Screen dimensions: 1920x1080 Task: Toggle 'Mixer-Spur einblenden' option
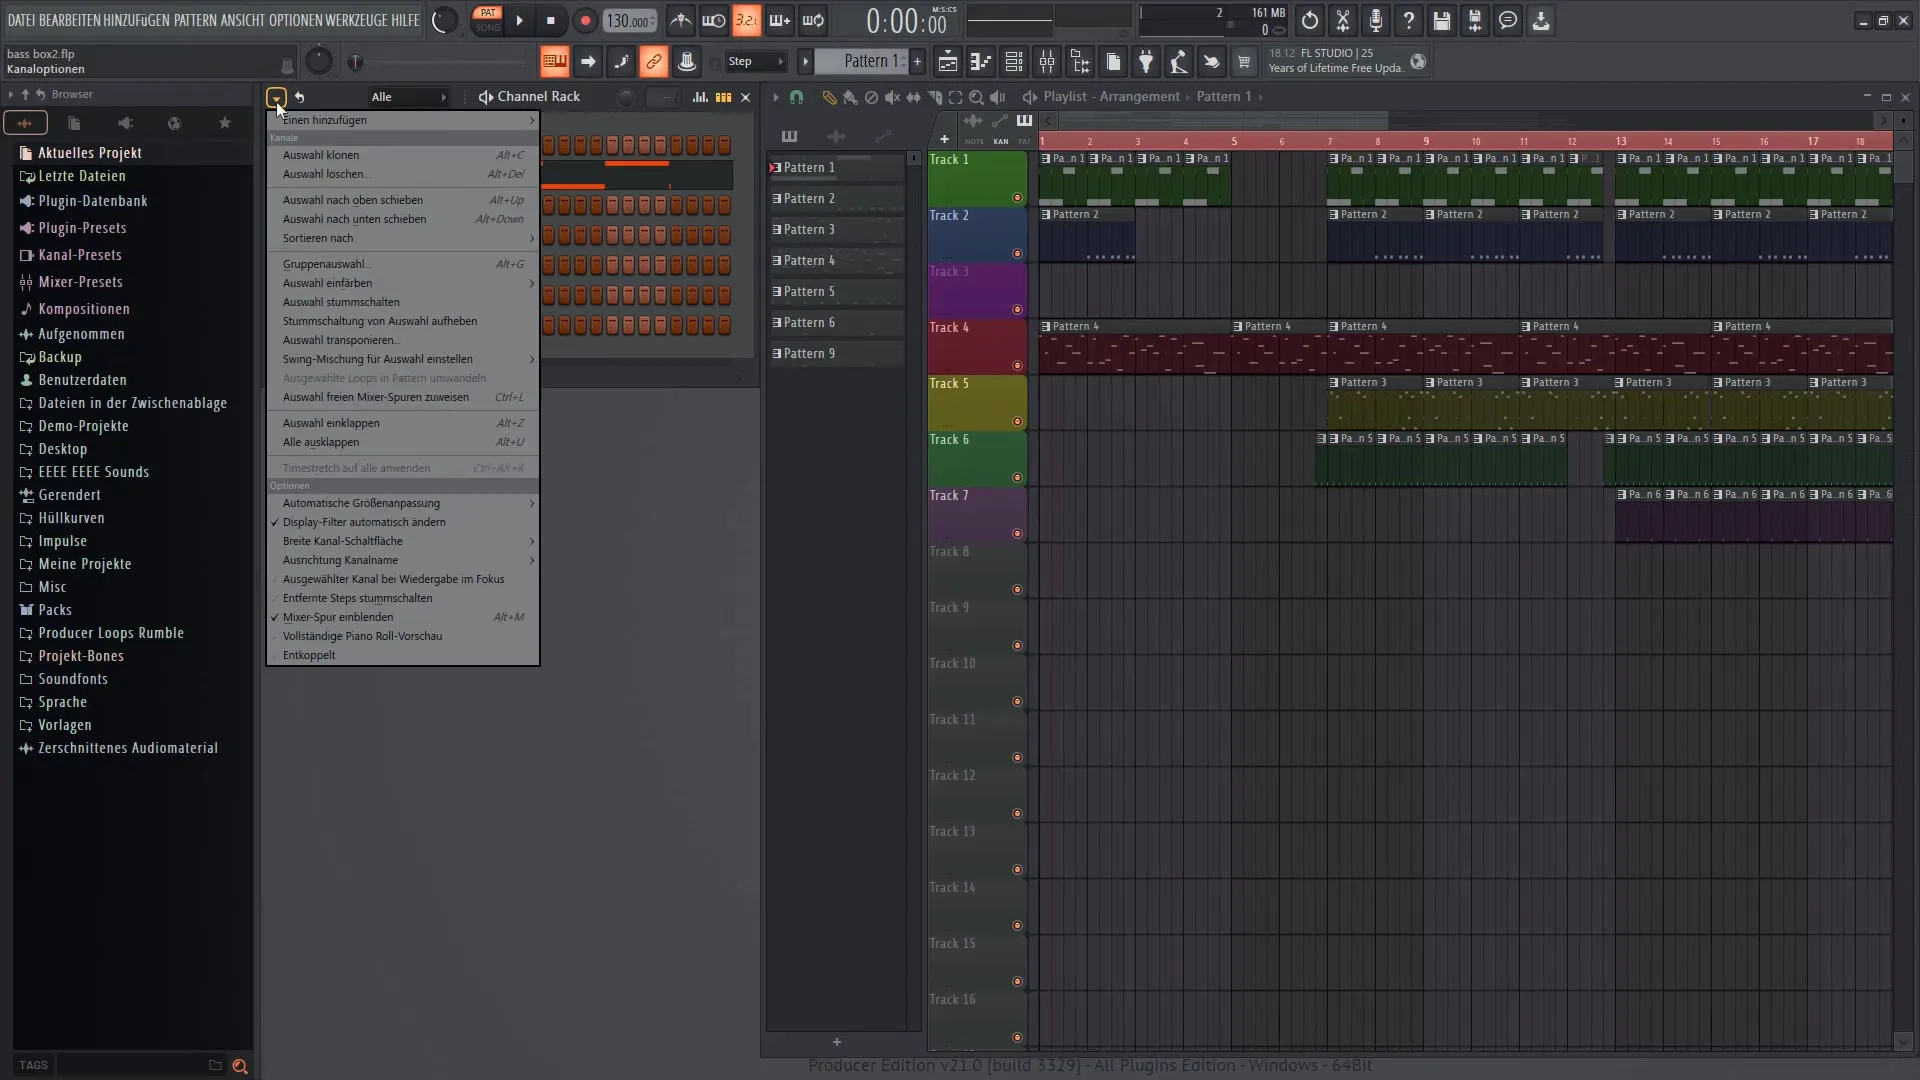click(403, 617)
